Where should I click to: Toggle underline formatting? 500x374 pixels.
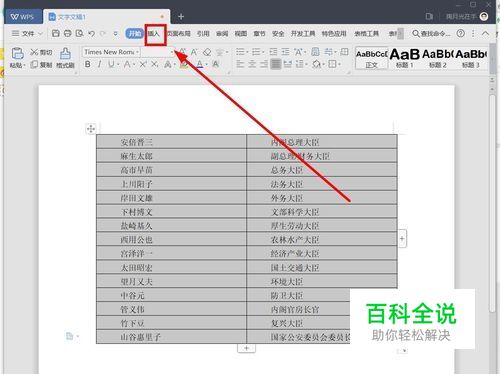click(x=111, y=64)
